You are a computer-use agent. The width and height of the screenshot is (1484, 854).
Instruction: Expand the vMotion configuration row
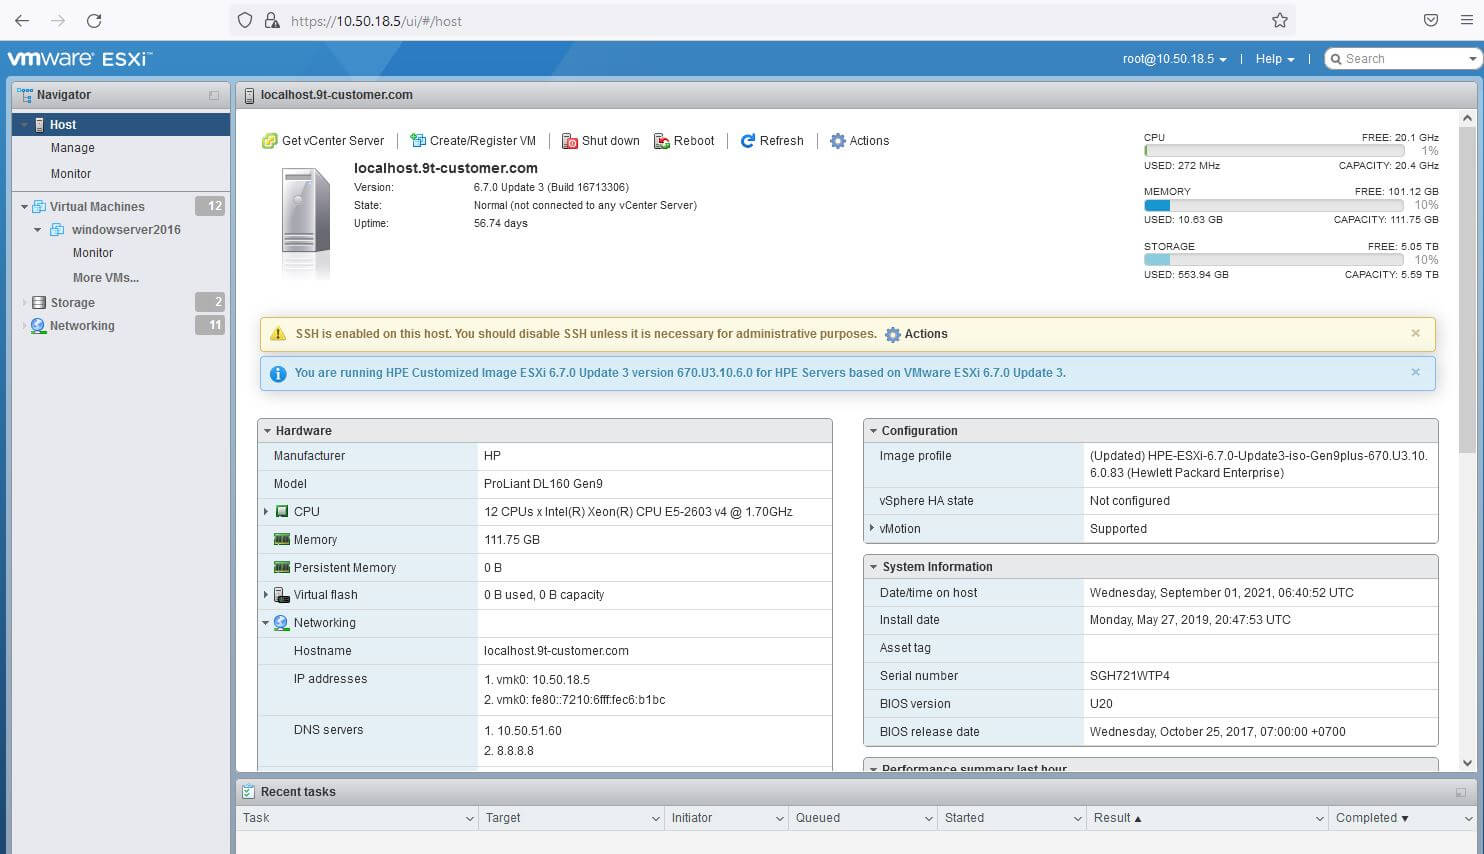871,528
